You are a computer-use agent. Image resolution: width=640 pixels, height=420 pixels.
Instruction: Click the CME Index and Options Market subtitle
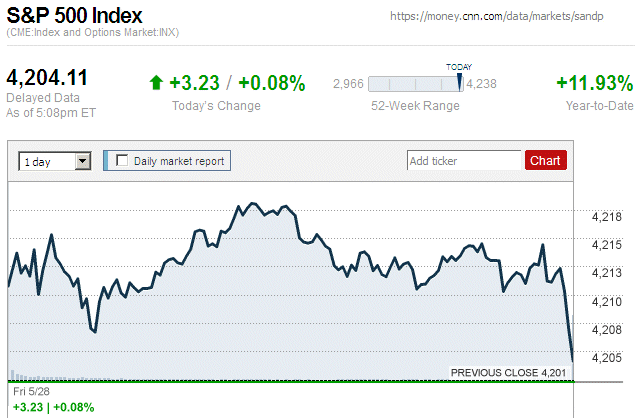(93, 32)
